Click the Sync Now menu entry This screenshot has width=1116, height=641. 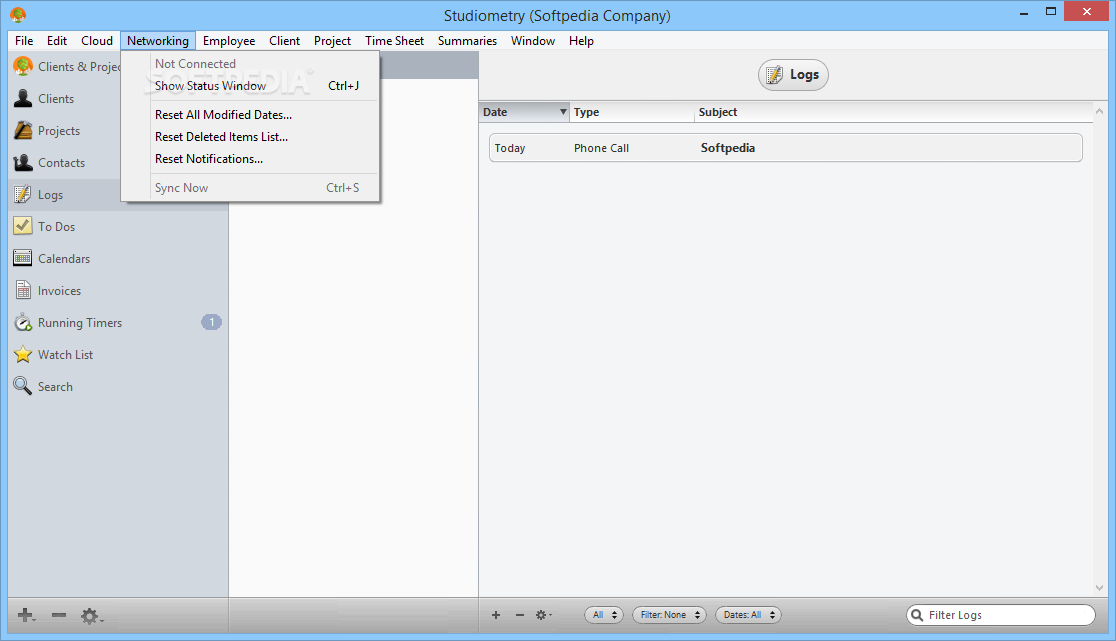[251, 188]
